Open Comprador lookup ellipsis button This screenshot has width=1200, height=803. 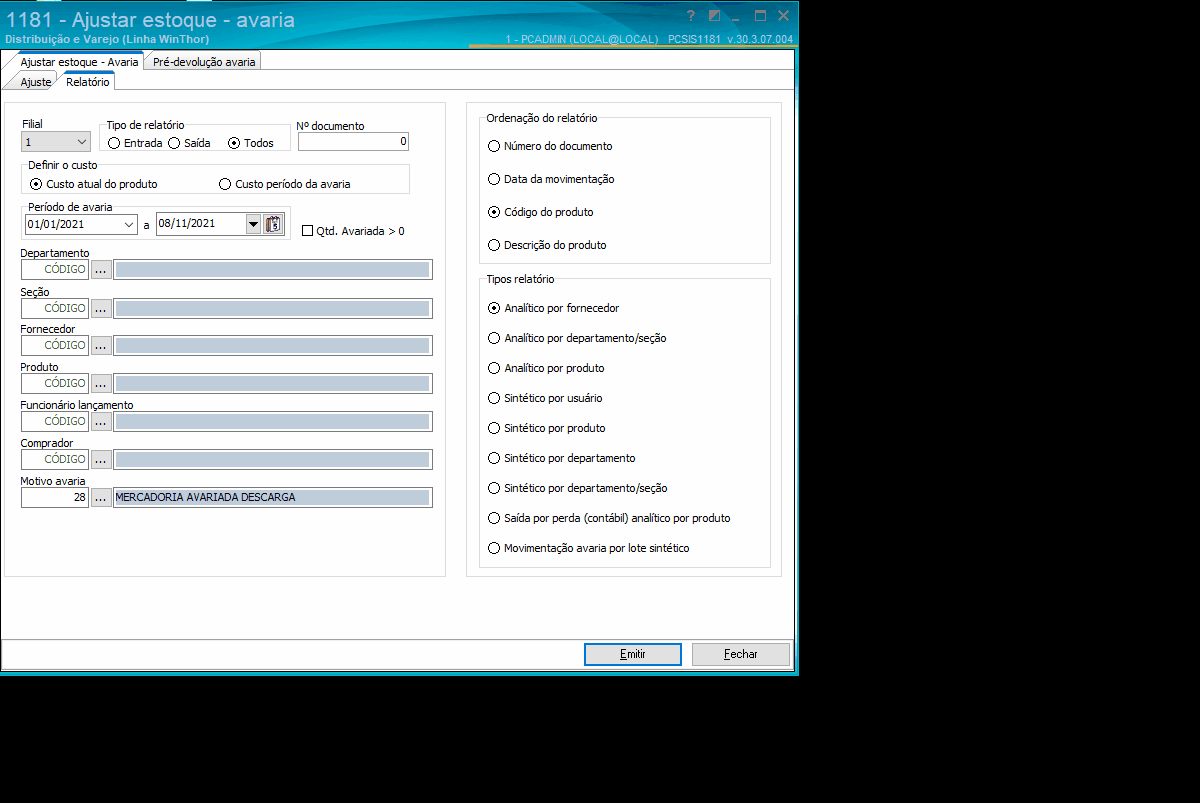tap(101, 459)
